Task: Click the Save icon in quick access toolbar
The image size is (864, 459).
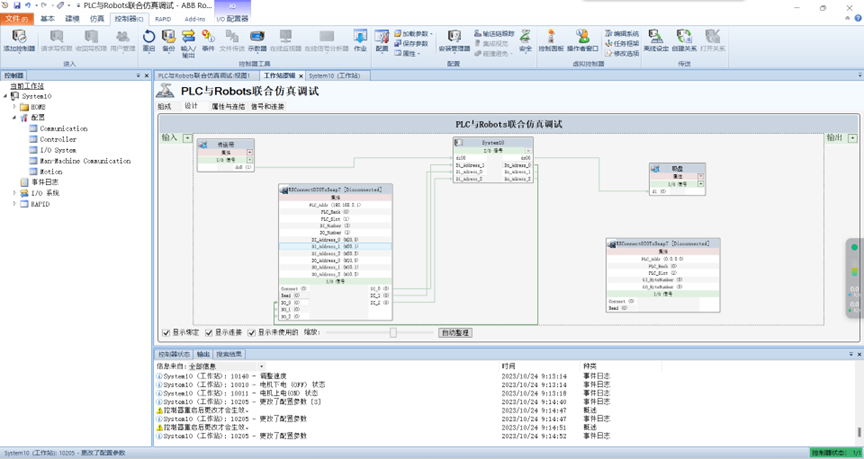Action: [x=17, y=6]
